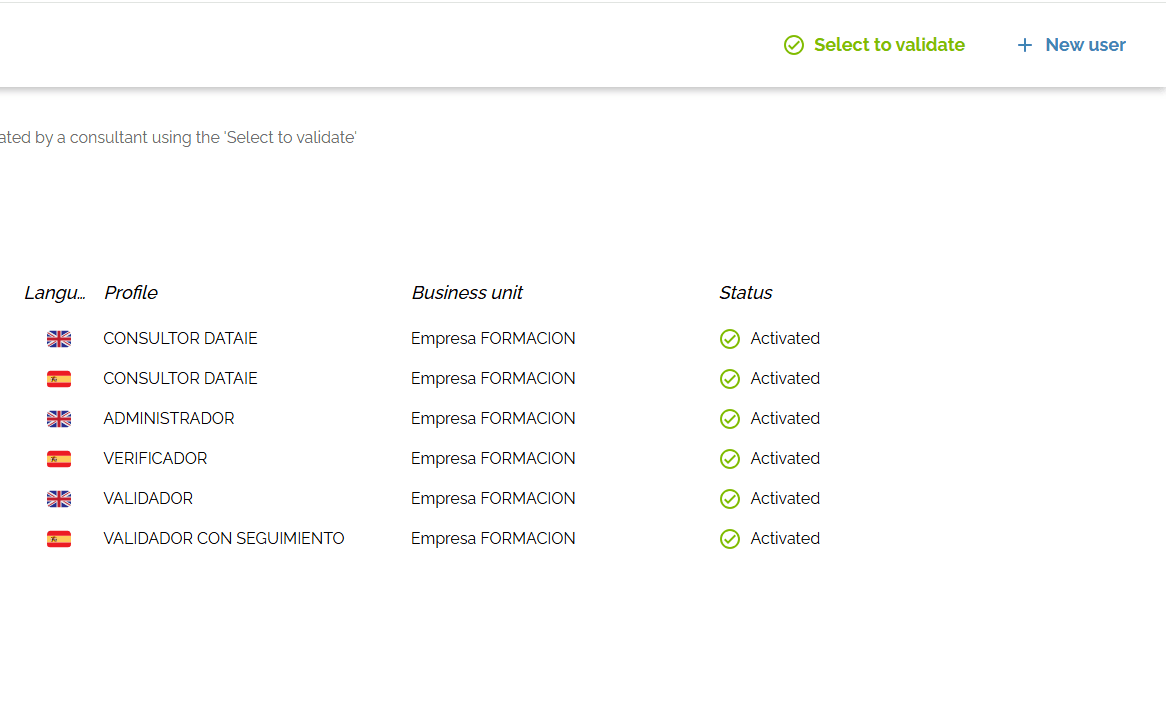Click Activated text in the ADMINISTRADOR row
This screenshot has width=1166, height=718.
click(x=785, y=418)
